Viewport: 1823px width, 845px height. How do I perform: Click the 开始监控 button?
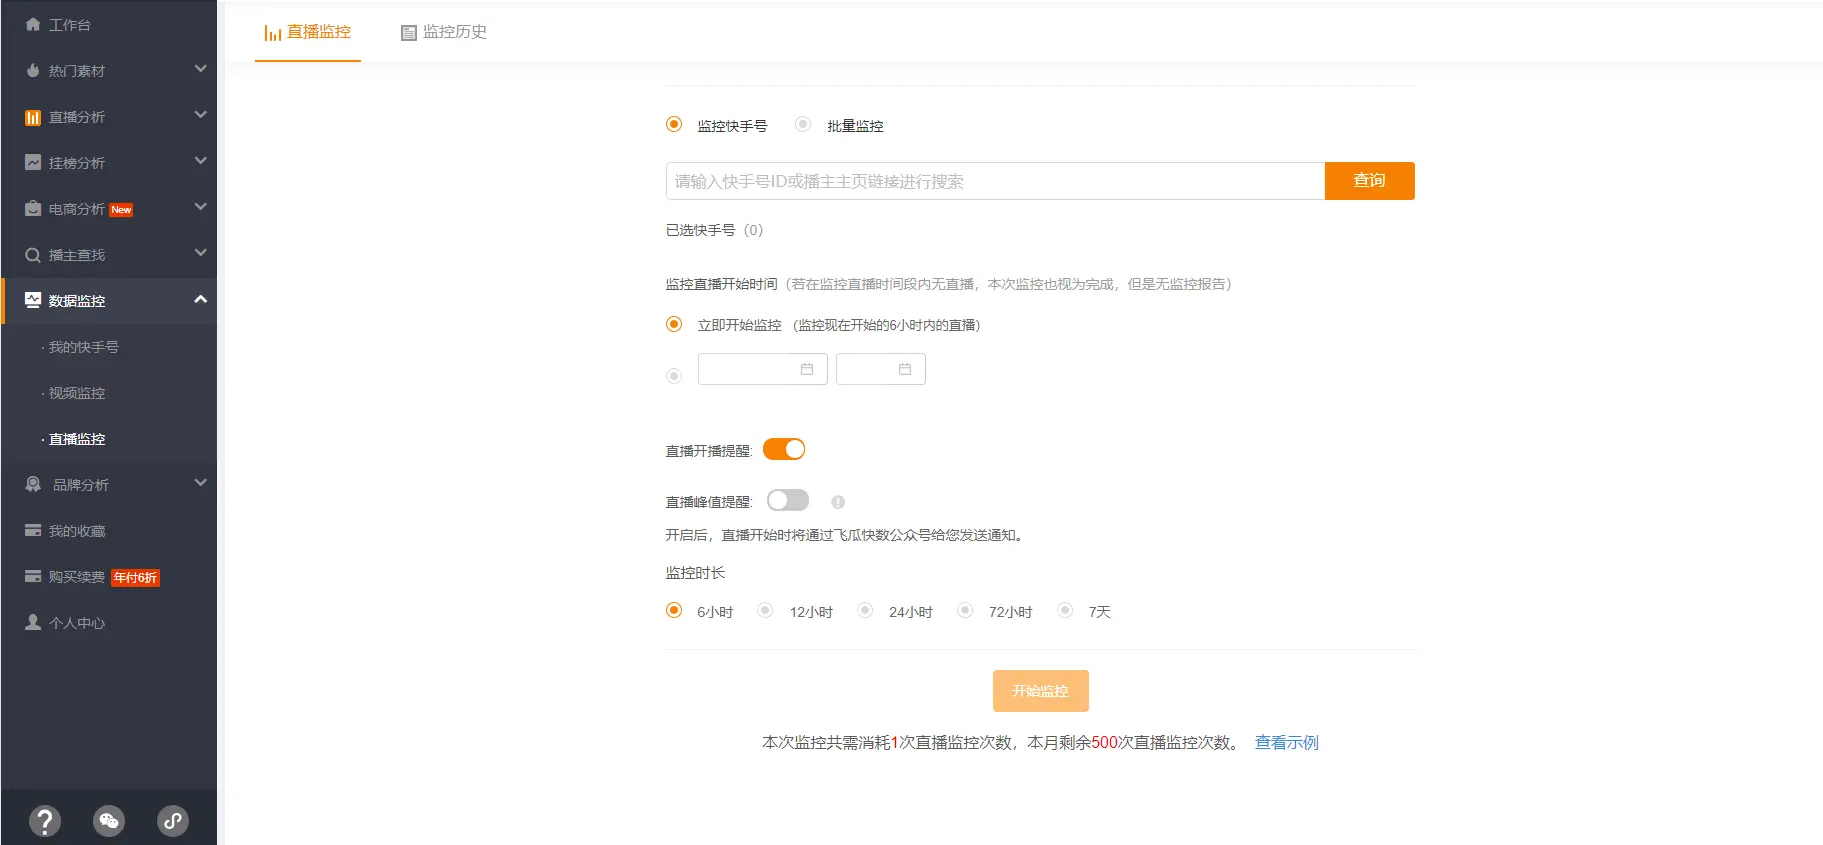coord(1040,691)
